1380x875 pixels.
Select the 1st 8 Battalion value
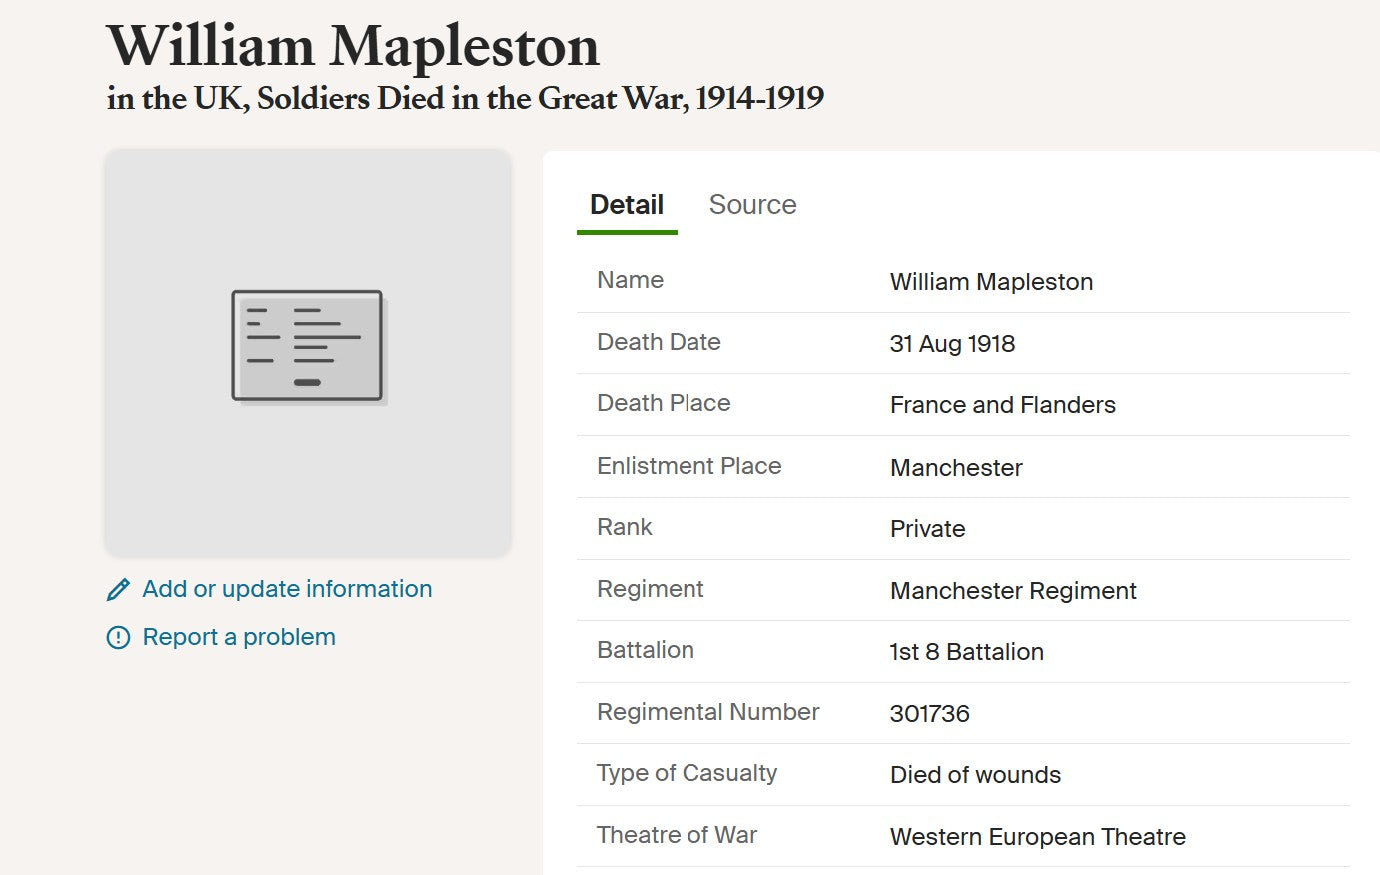966,652
